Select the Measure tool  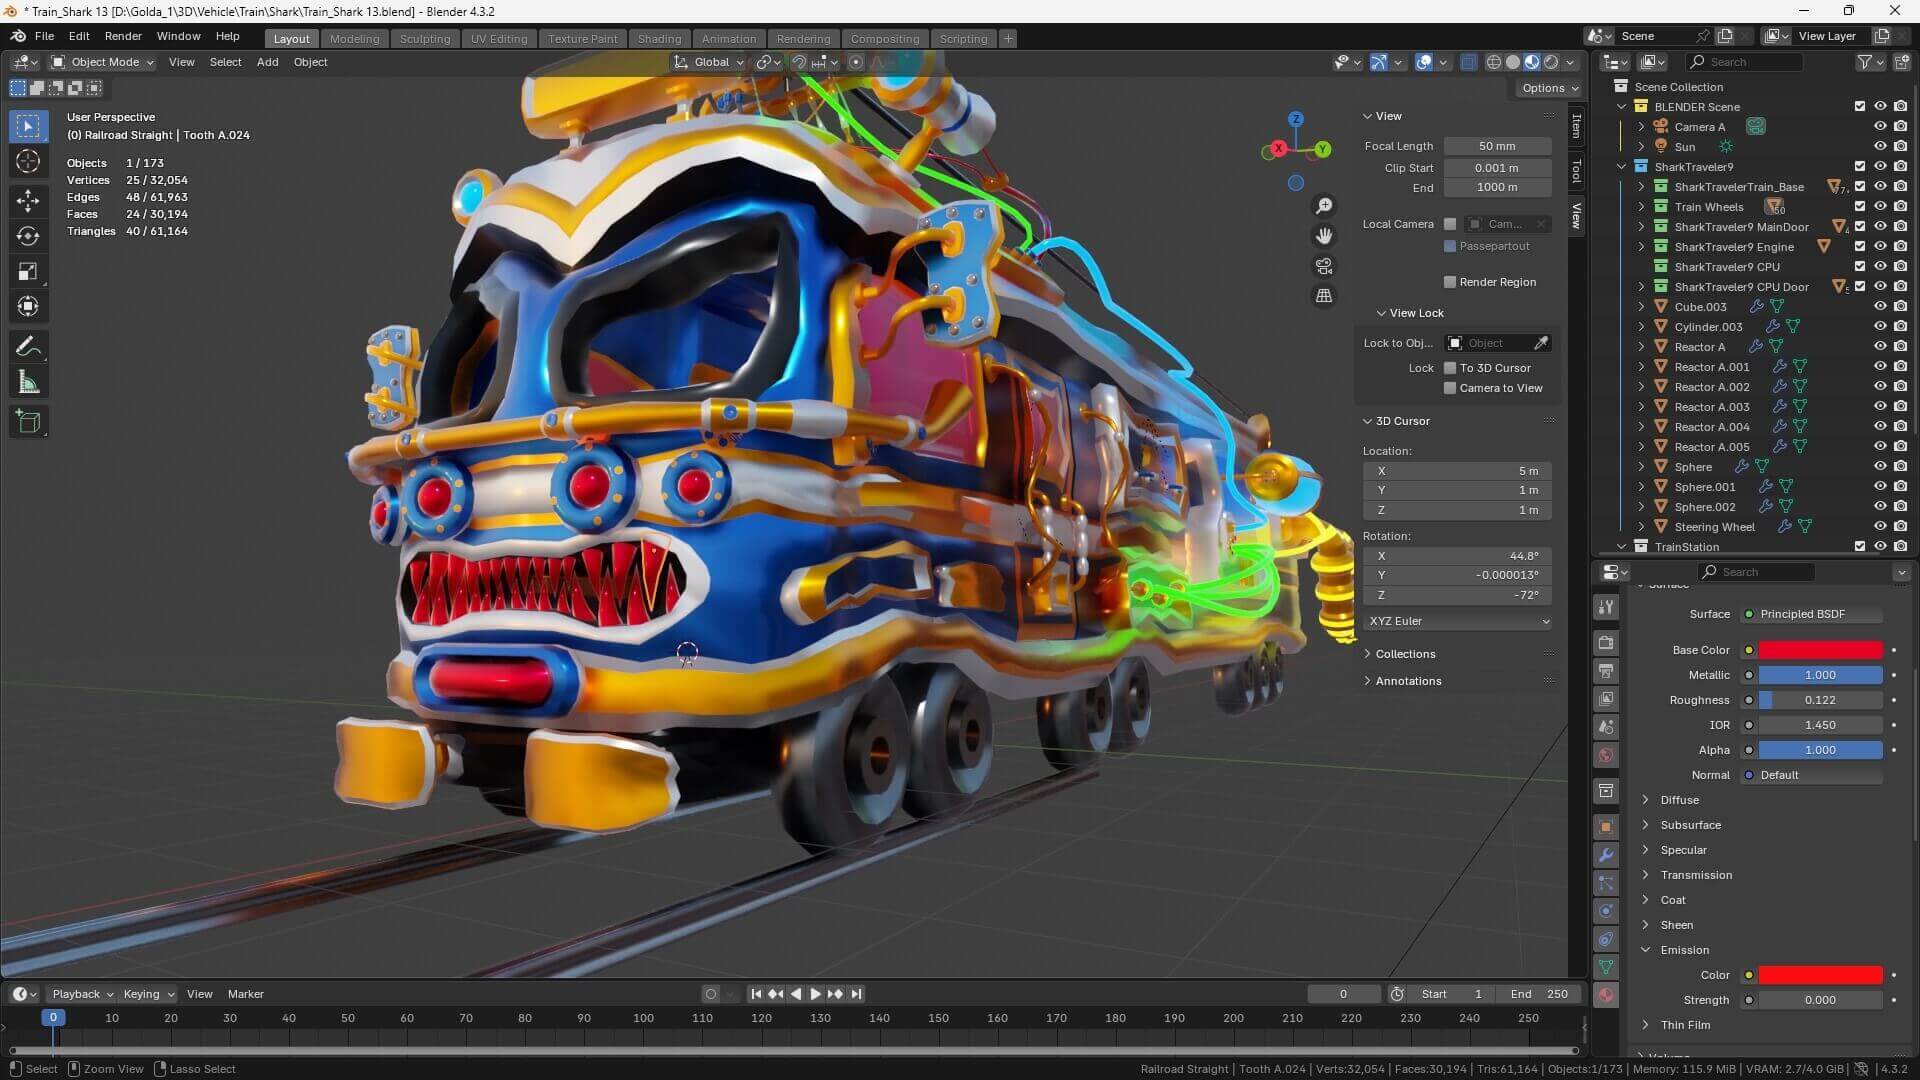28,381
